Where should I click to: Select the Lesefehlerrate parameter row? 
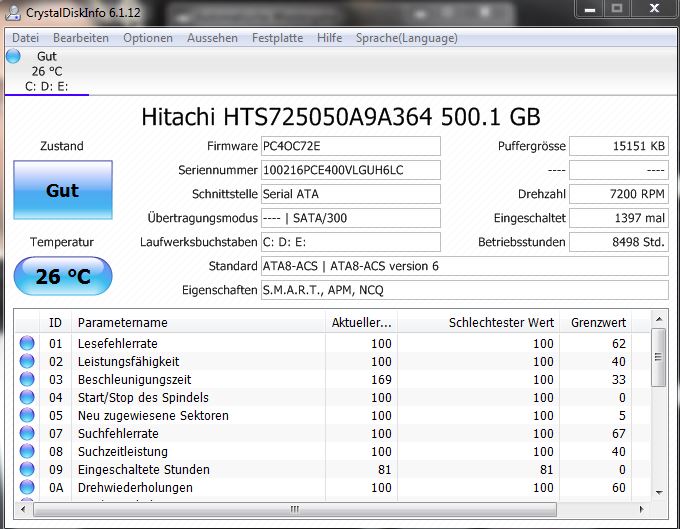click(333, 343)
